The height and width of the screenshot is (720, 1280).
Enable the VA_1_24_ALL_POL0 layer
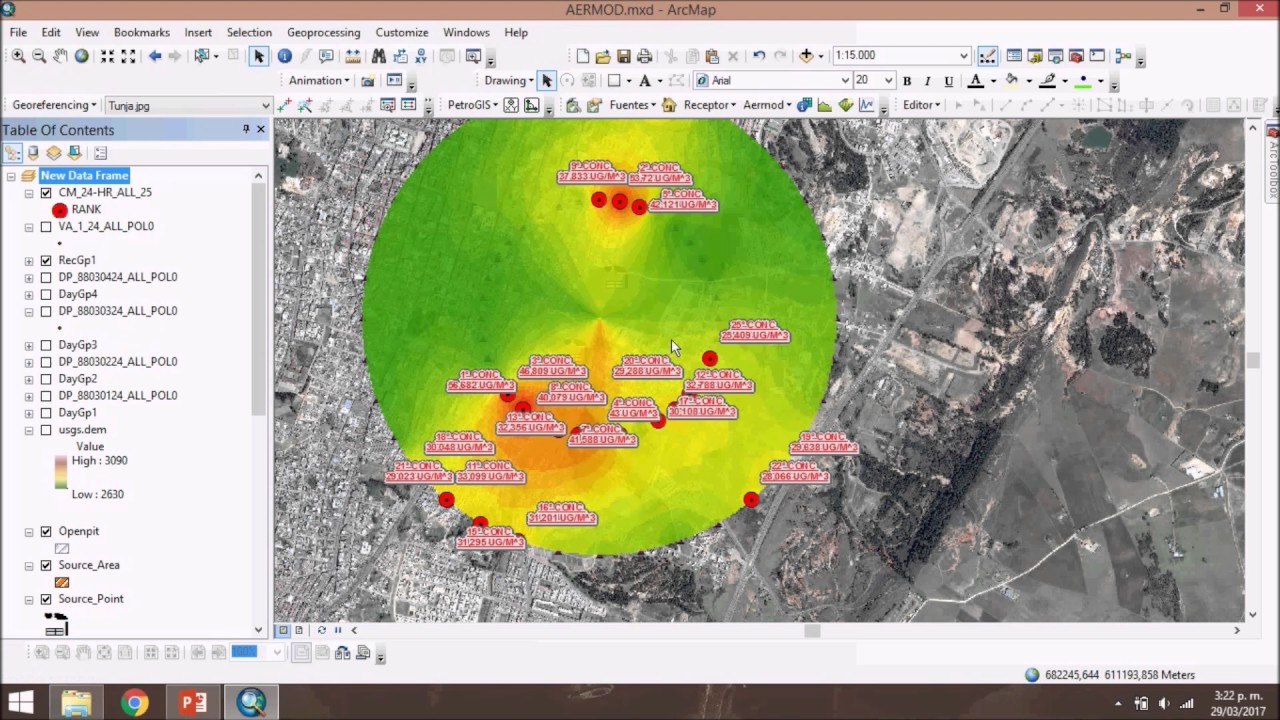46,226
